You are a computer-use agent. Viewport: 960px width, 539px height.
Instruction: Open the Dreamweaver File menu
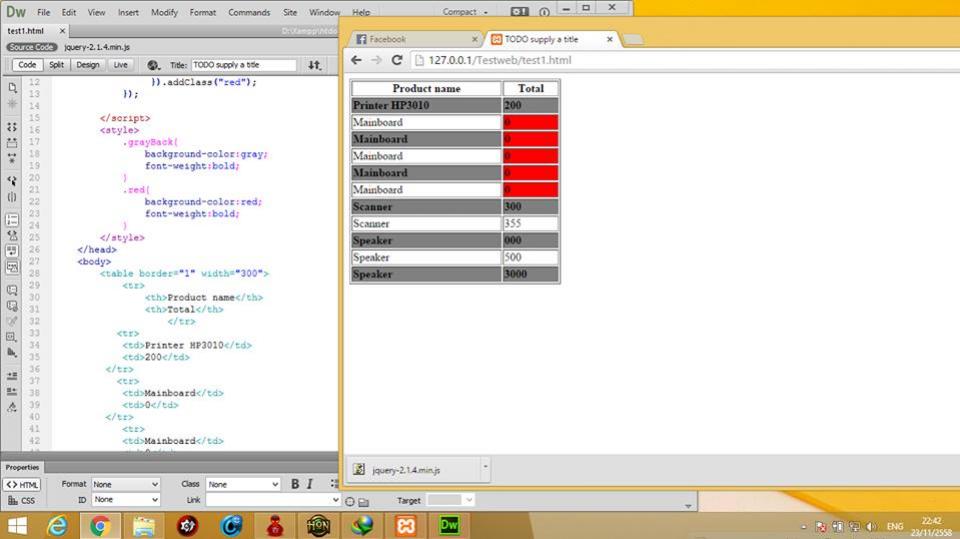[x=43, y=12]
